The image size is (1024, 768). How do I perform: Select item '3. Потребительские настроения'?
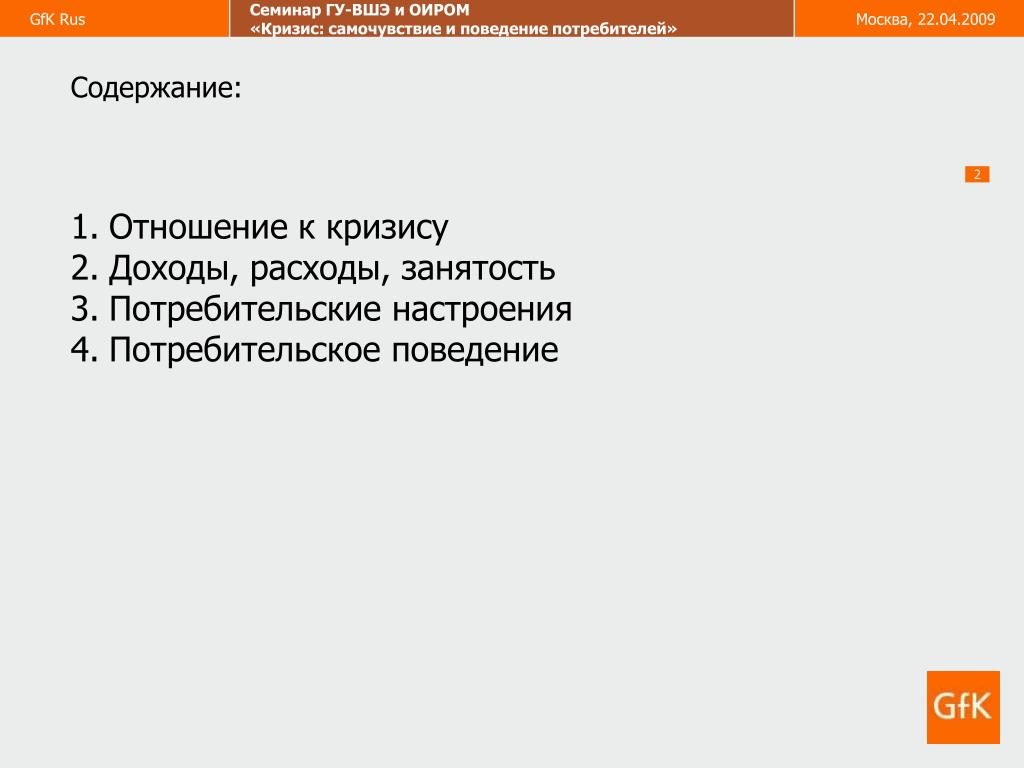(x=321, y=309)
